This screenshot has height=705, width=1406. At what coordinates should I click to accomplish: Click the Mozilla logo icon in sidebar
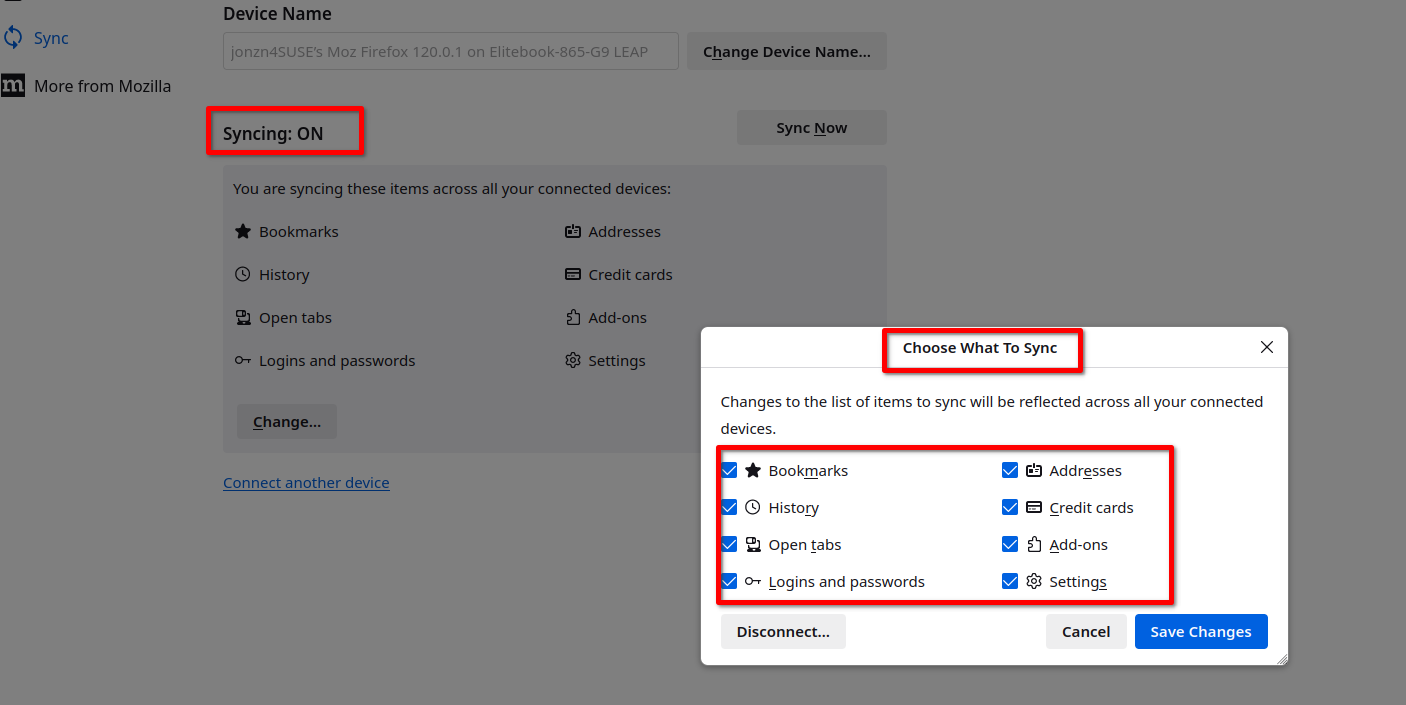[x=13, y=86]
